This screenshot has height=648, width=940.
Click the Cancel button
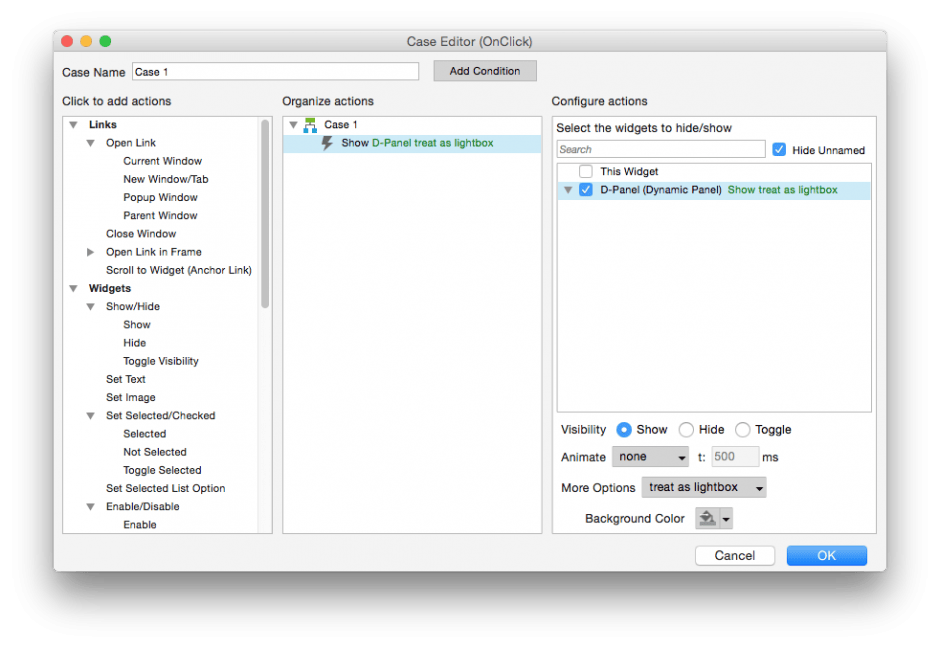coord(734,555)
